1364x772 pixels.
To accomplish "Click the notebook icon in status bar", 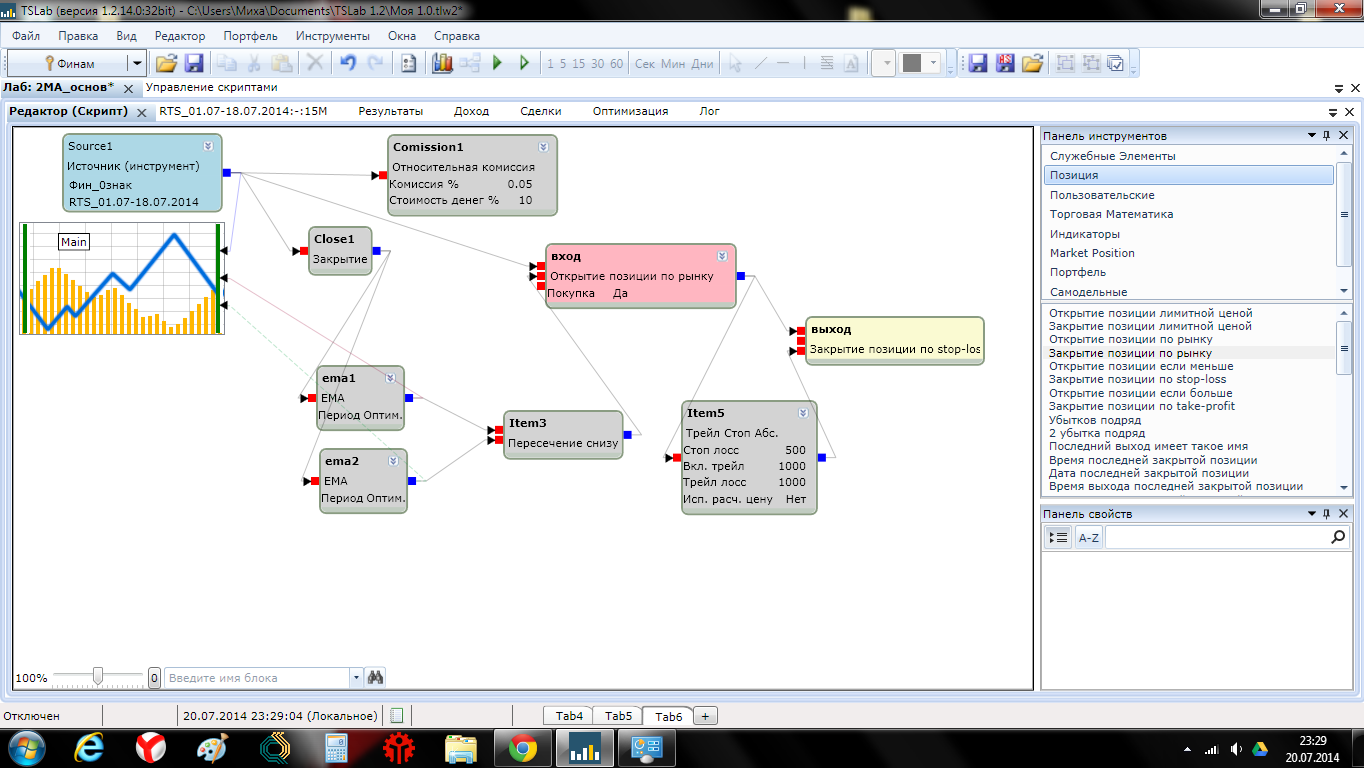I will coord(397,716).
